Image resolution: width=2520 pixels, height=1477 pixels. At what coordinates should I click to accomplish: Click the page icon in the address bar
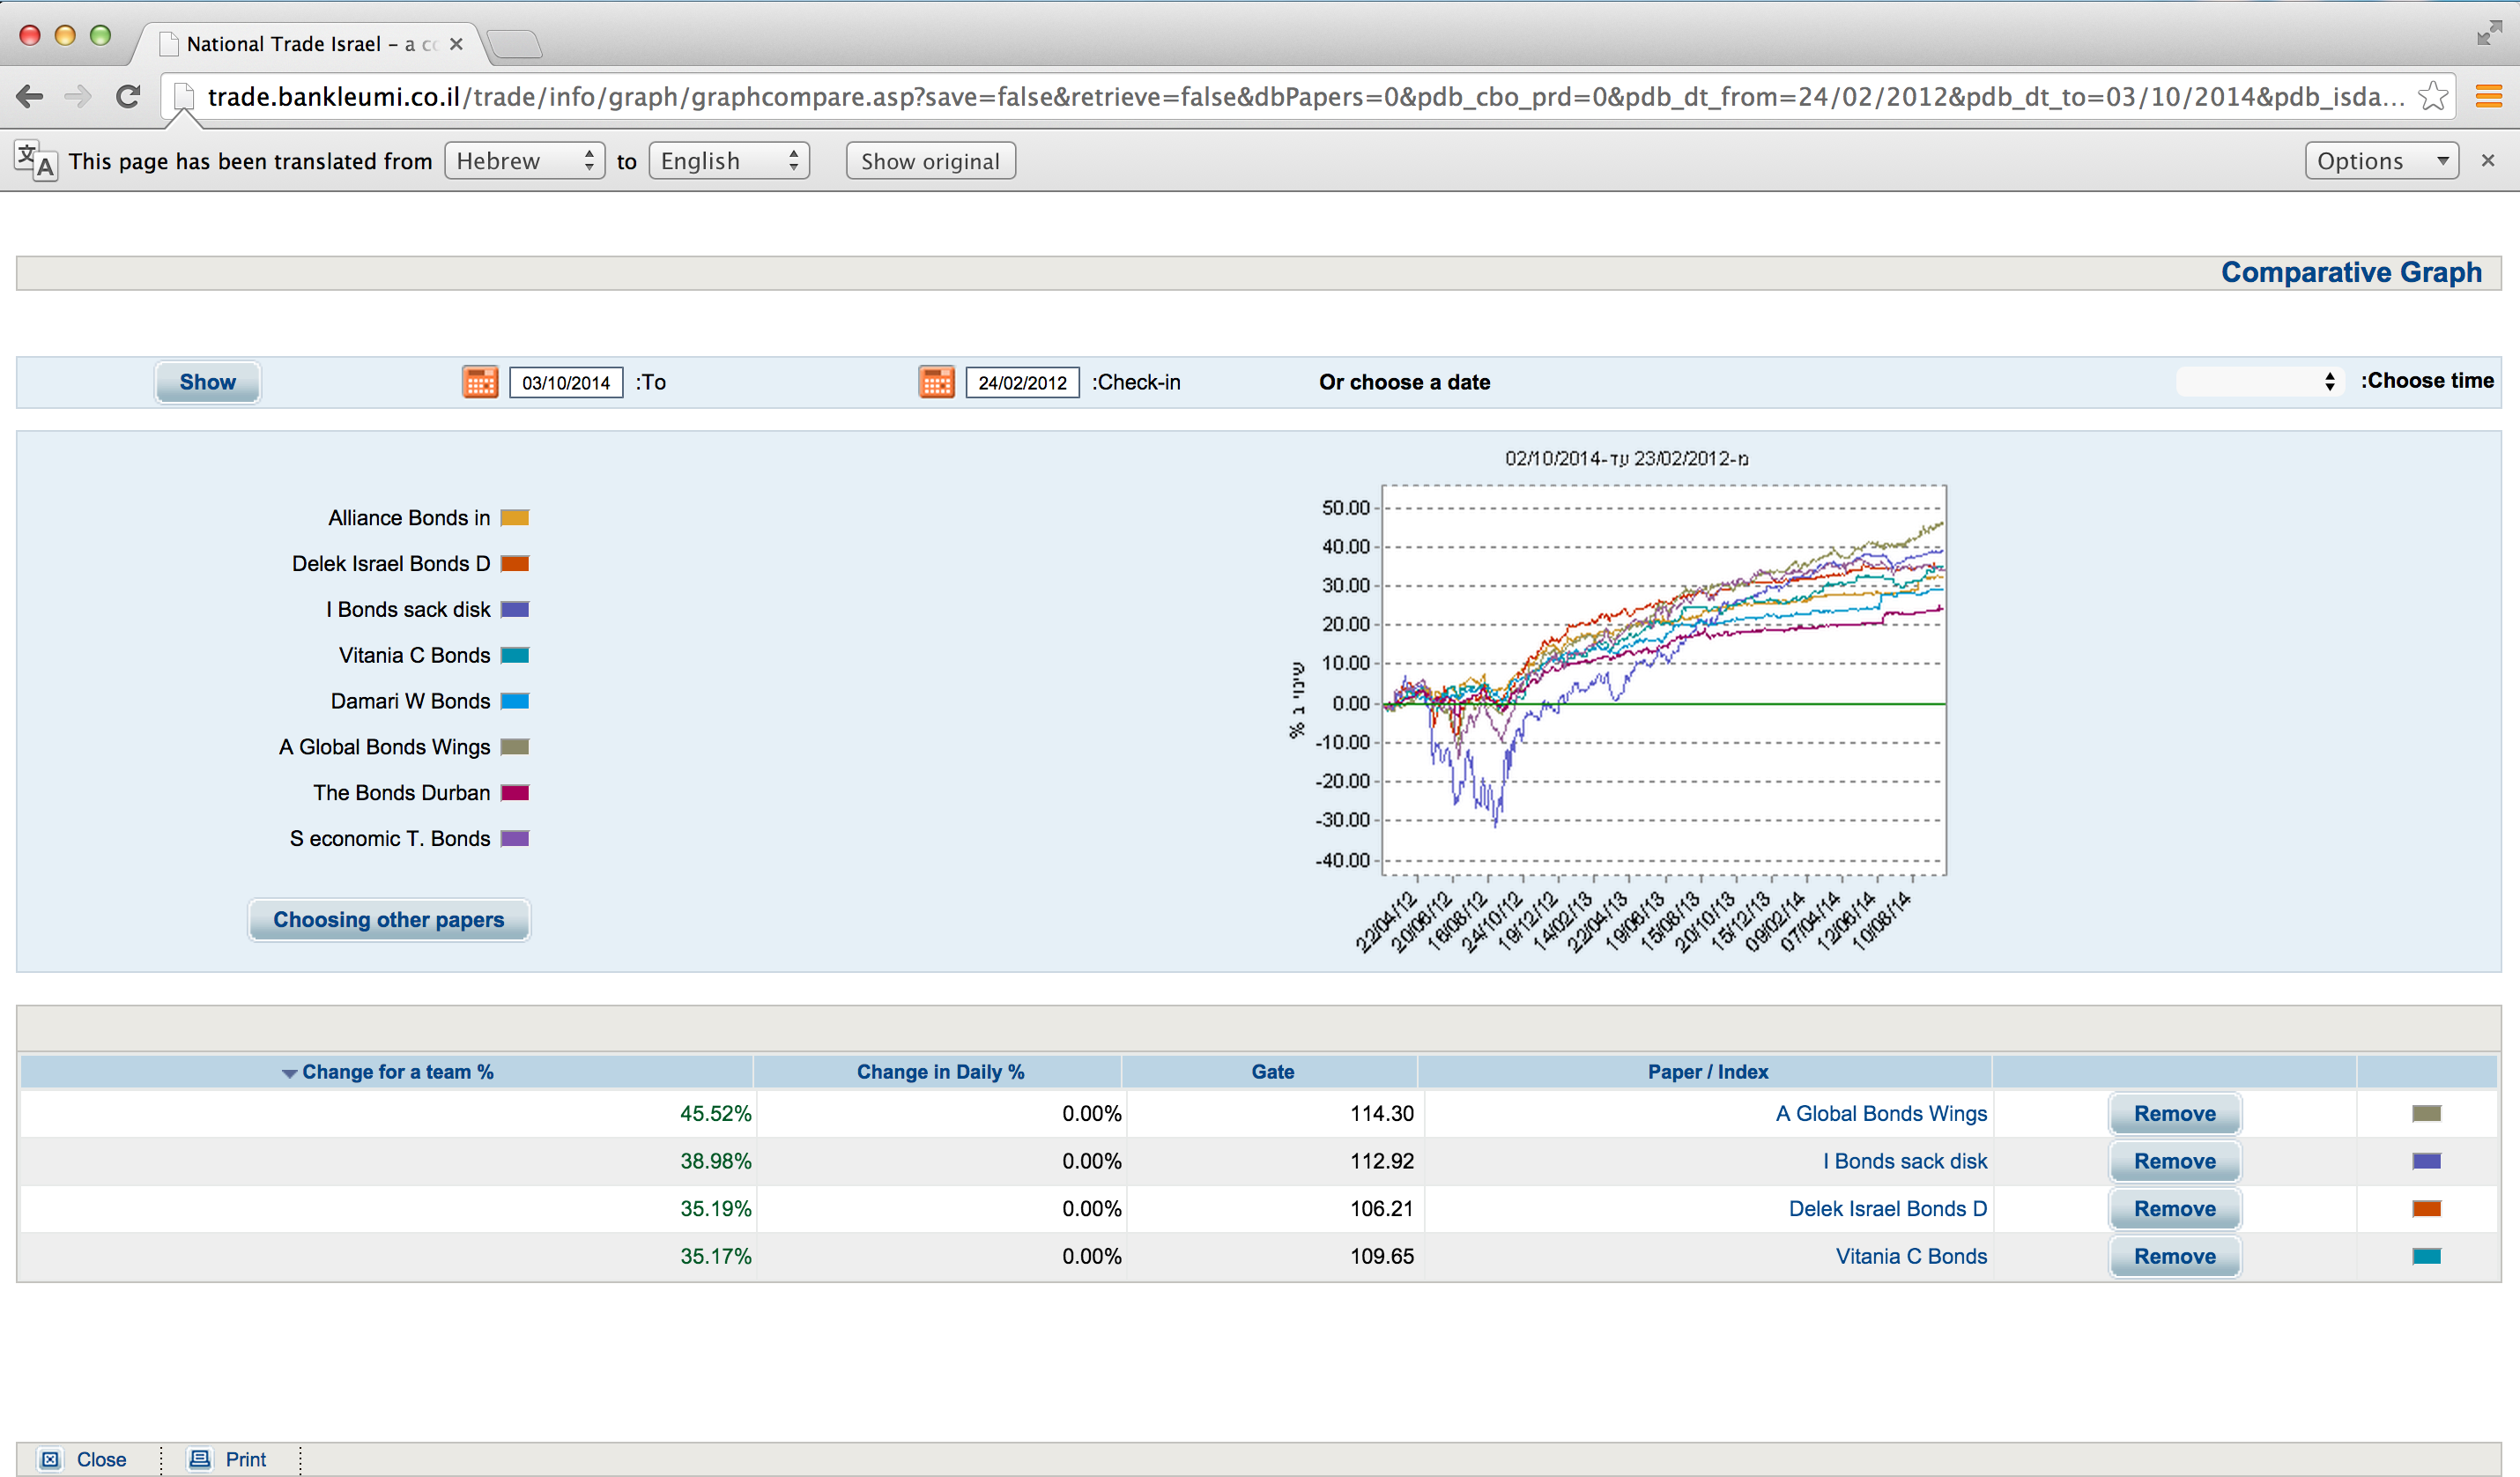(184, 97)
